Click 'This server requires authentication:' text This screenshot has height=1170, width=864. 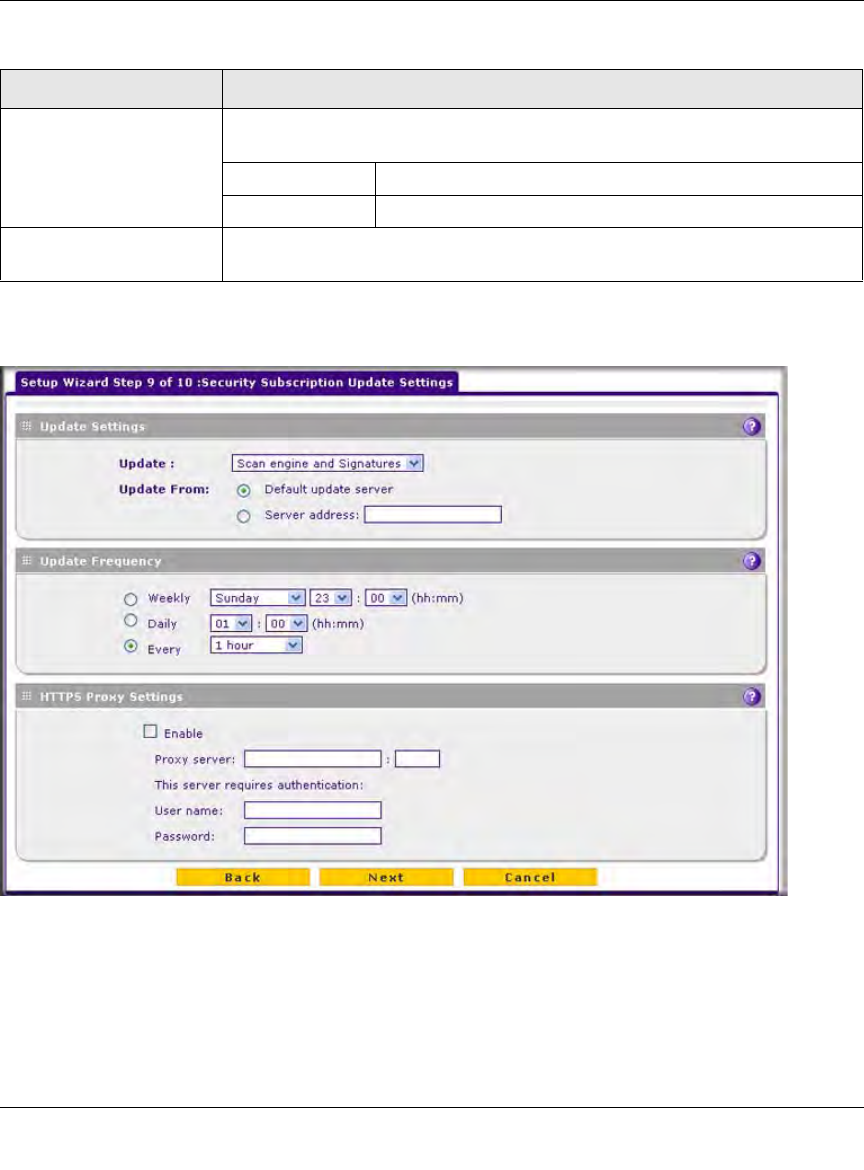259,785
